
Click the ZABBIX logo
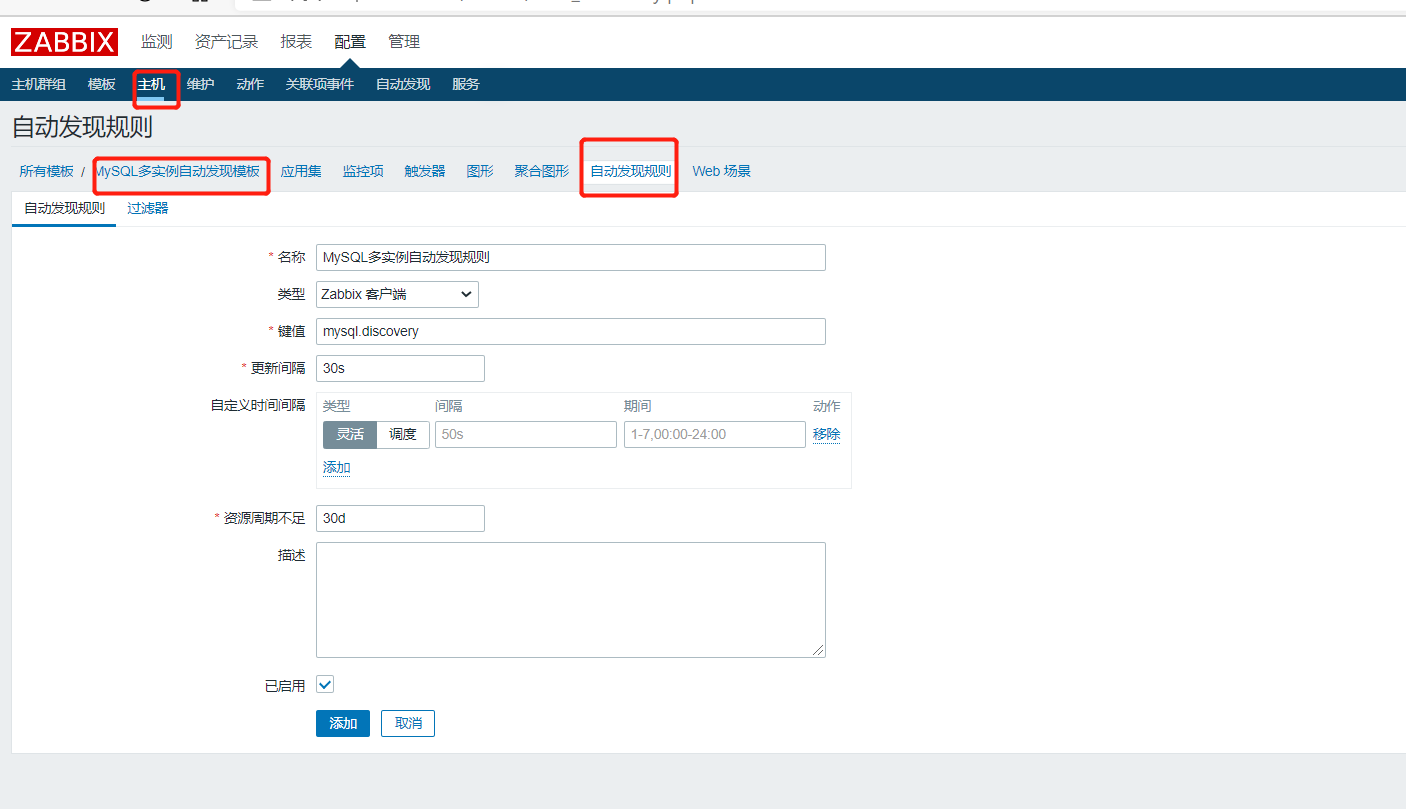65,42
